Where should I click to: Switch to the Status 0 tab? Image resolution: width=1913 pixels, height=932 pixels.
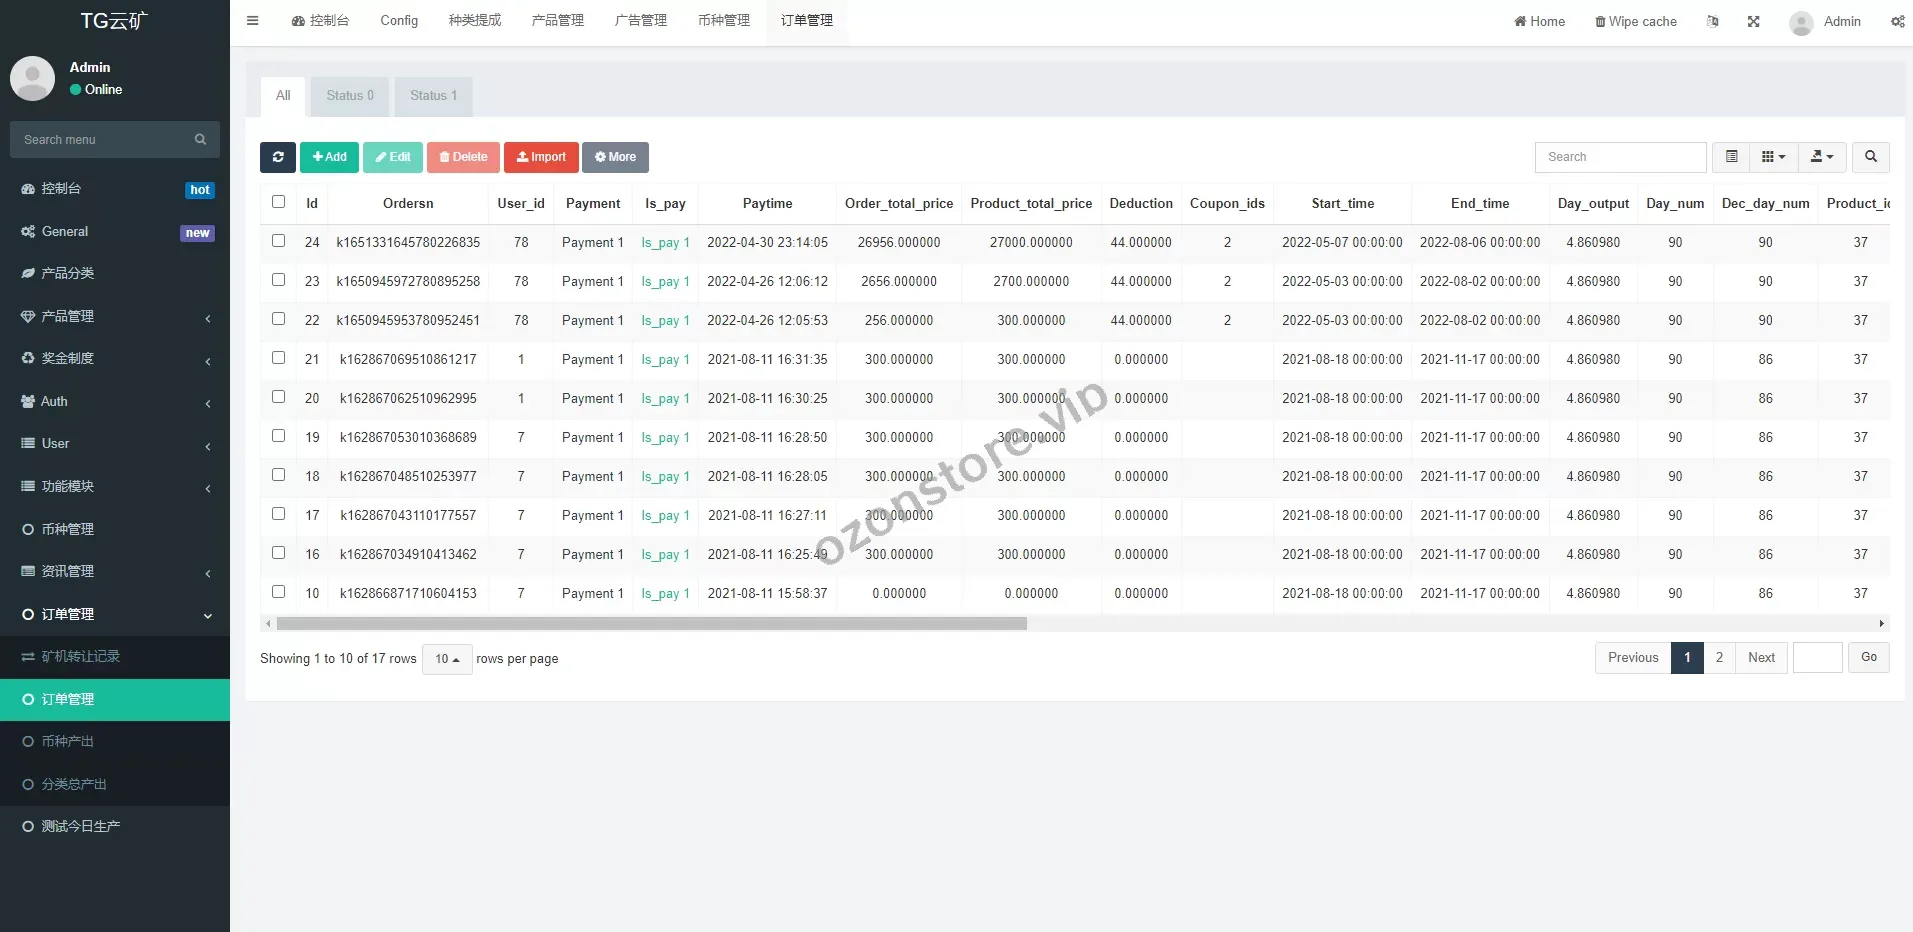point(349,95)
